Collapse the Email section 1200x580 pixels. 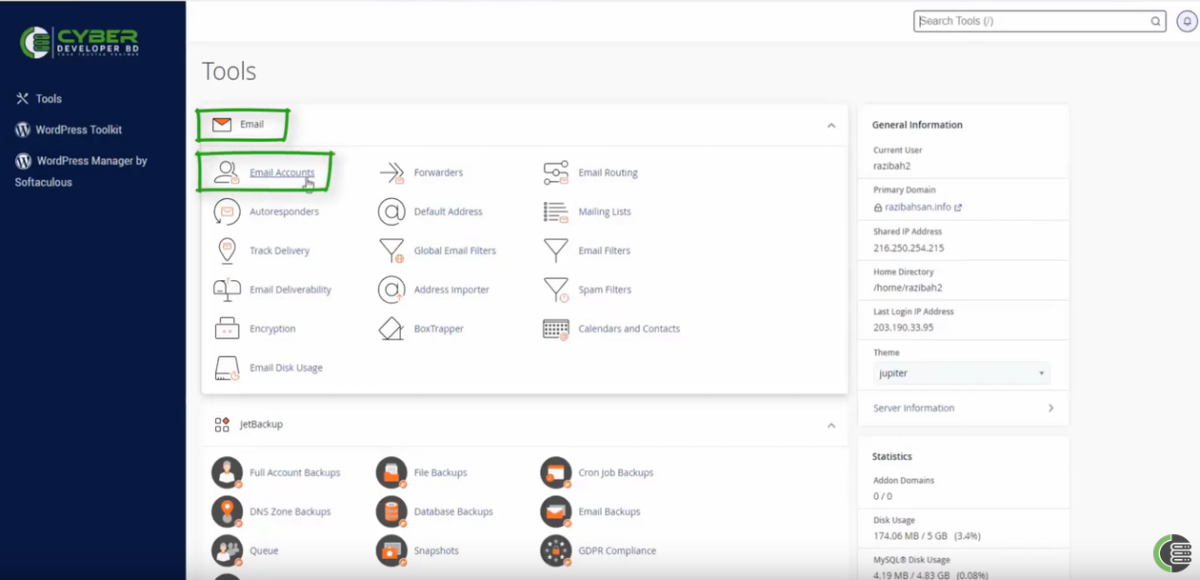click(830, 126)
